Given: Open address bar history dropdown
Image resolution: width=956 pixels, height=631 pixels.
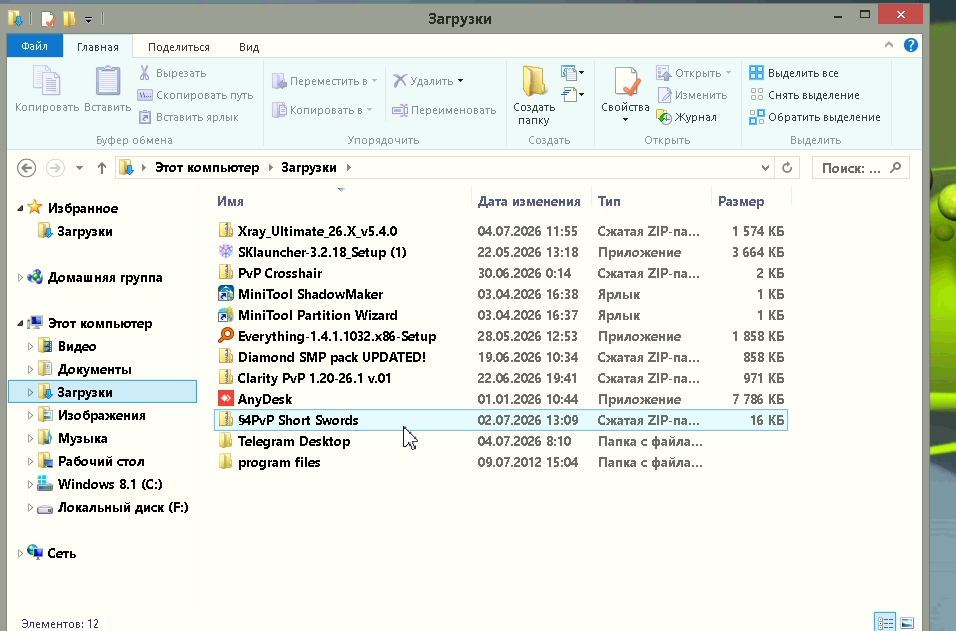Looking at the screenshot, I should (765, 168).
